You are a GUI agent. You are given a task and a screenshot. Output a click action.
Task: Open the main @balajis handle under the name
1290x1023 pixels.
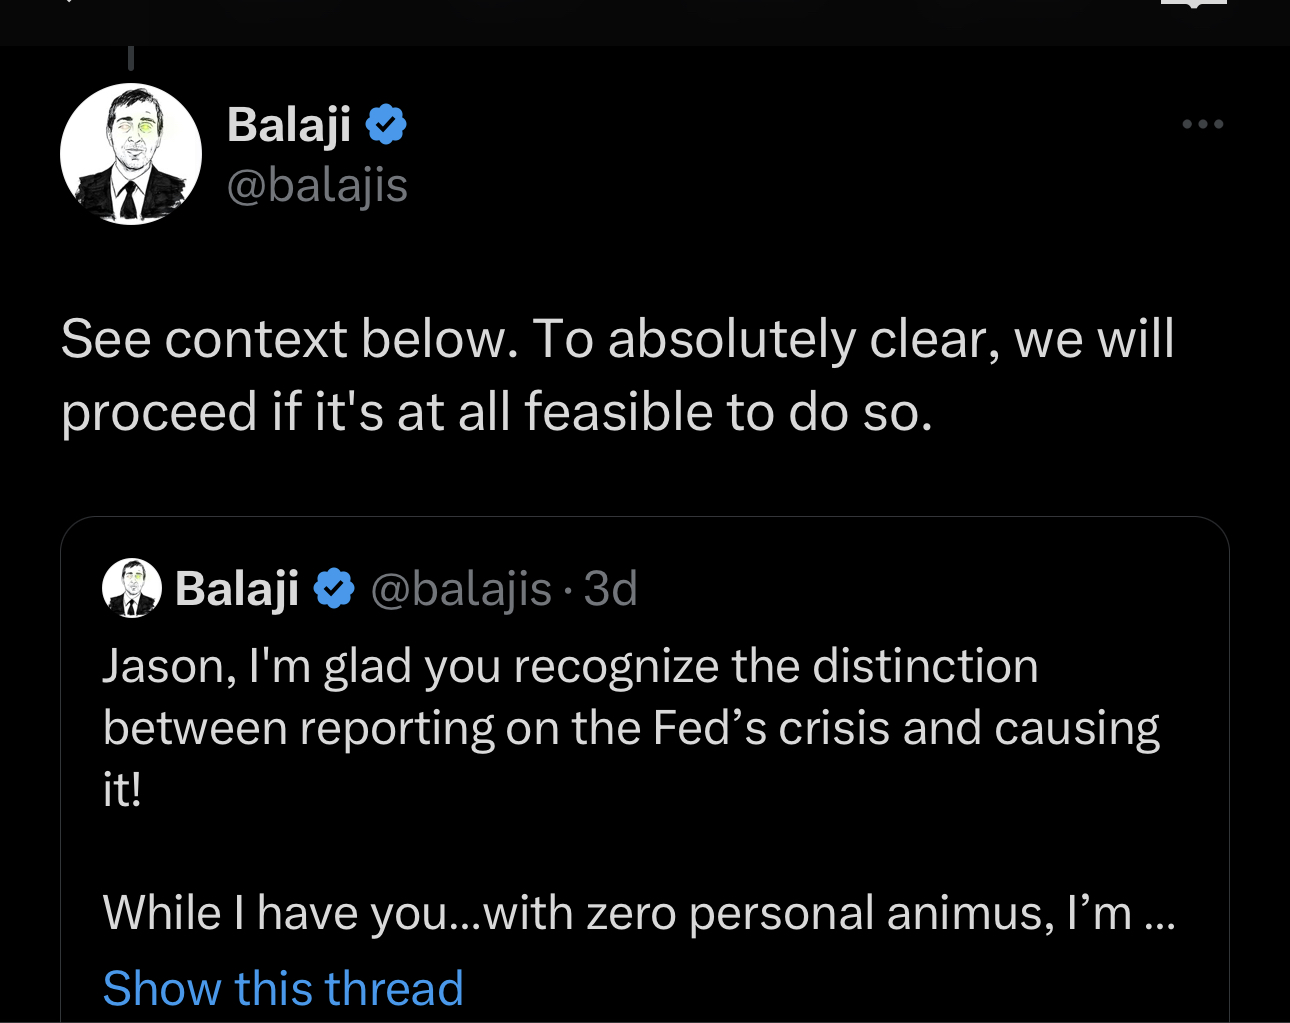click(x=317, y=185)
